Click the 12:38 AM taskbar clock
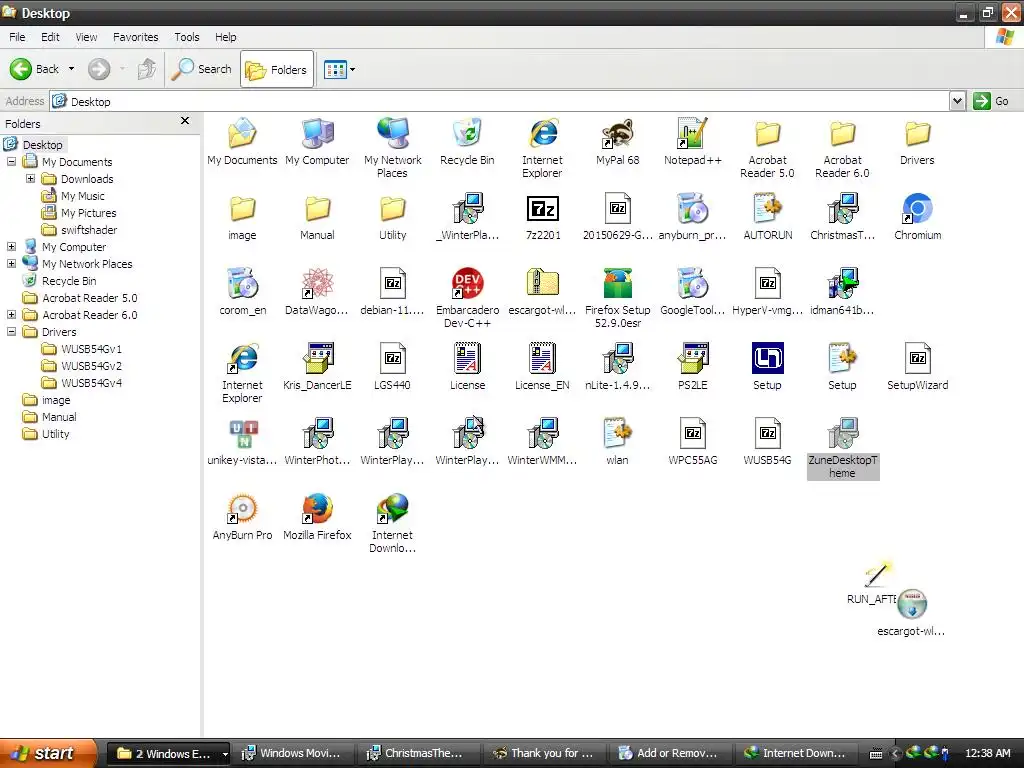This screenshot has width=1024, height=768. (x=987, y=754)
